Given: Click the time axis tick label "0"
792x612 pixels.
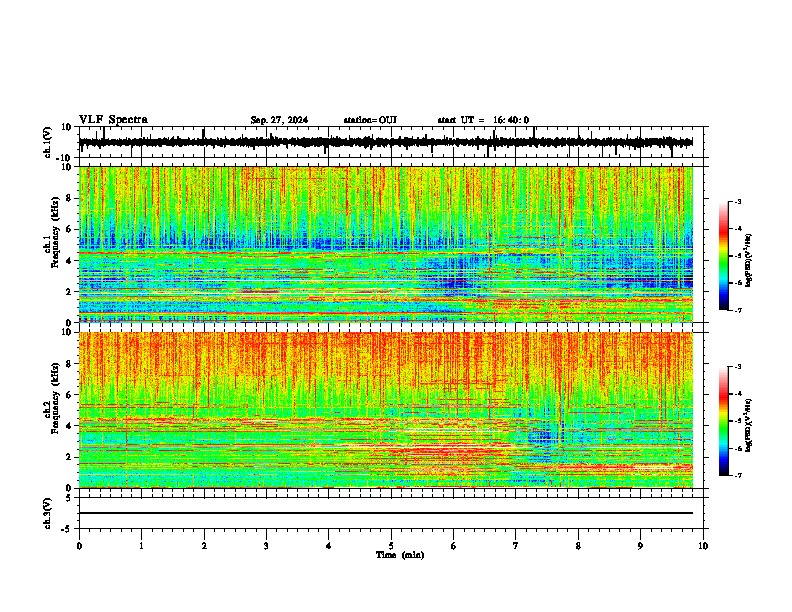Looking at the screenshot, I should pyautogui.click(x=79, y=546).
